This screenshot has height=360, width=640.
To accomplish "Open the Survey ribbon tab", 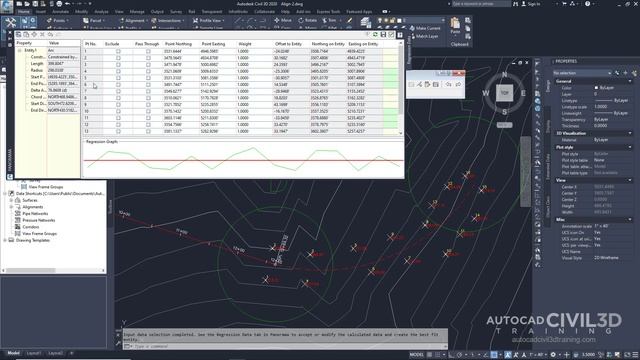I will [176, 12].
